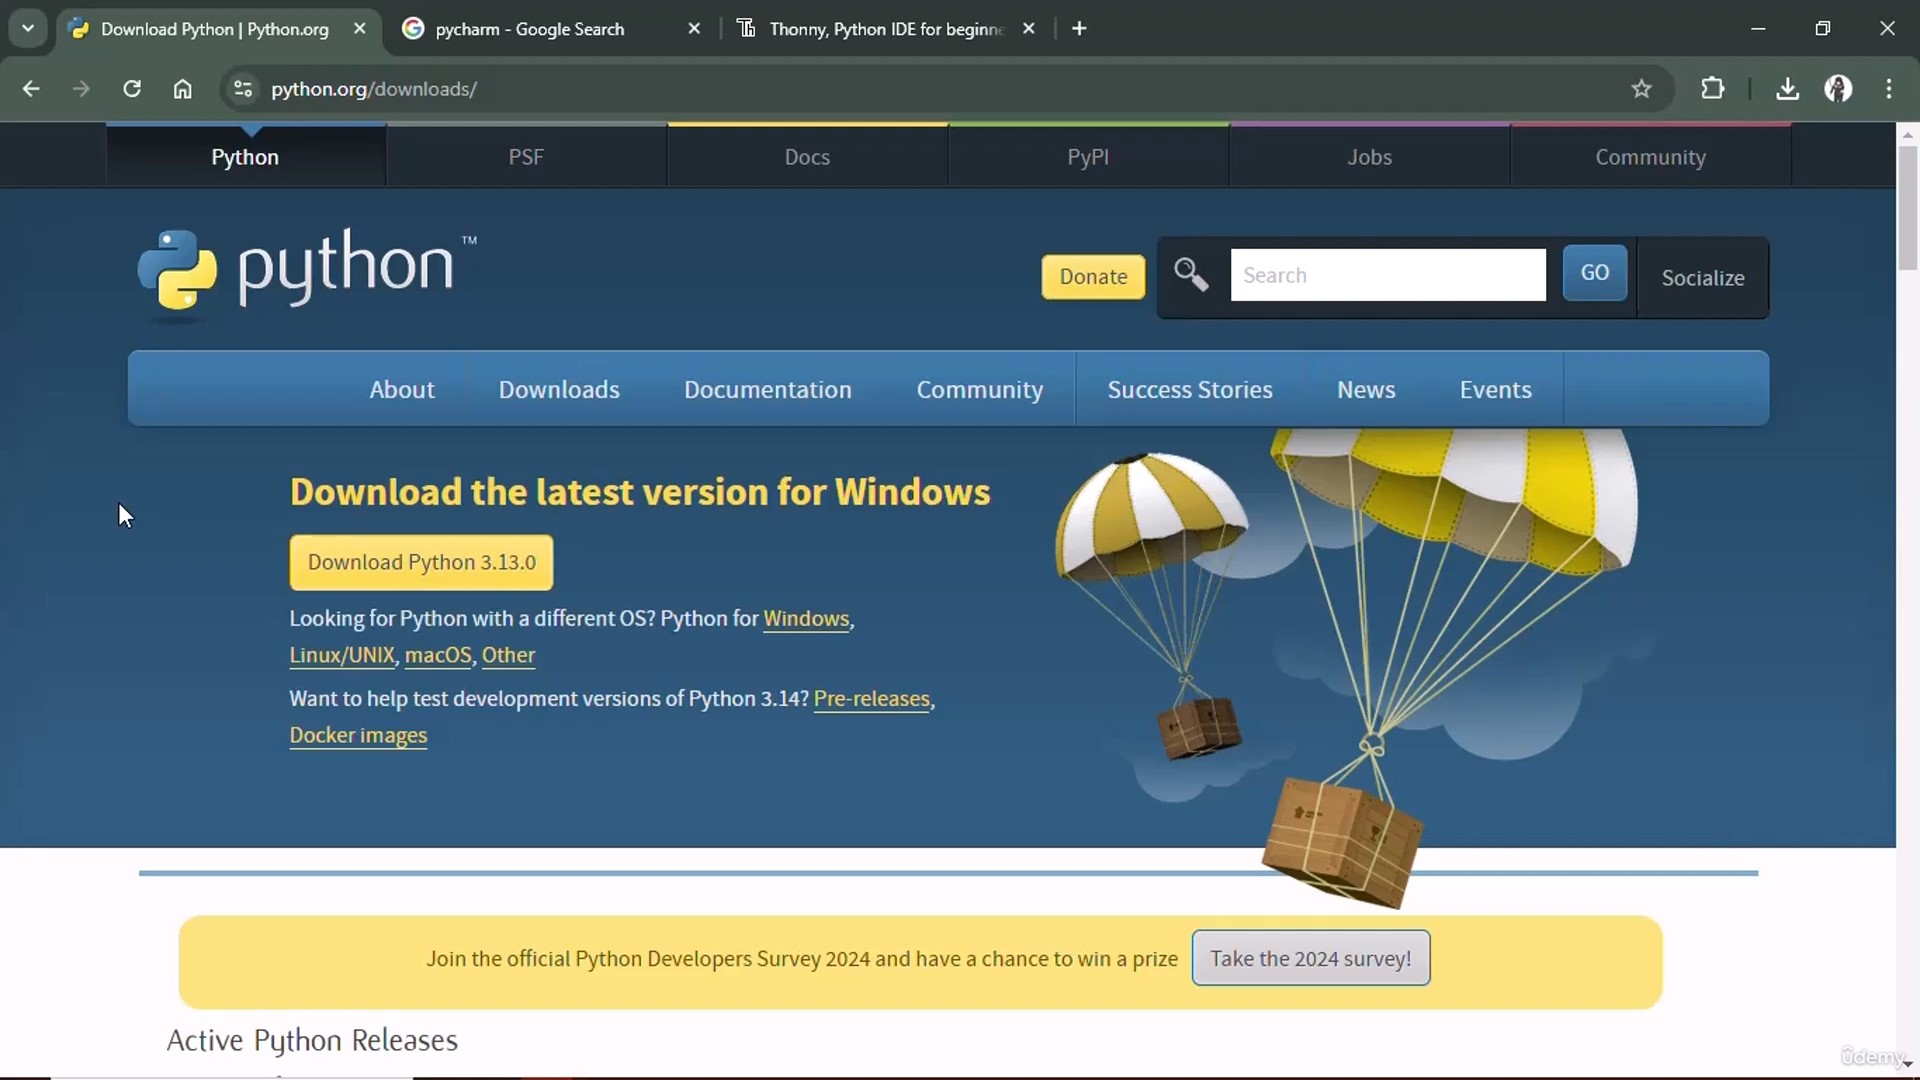Click the yellow Donate button
1920x1080 pixels.
pyautogui.click(x=1093, y=276)
